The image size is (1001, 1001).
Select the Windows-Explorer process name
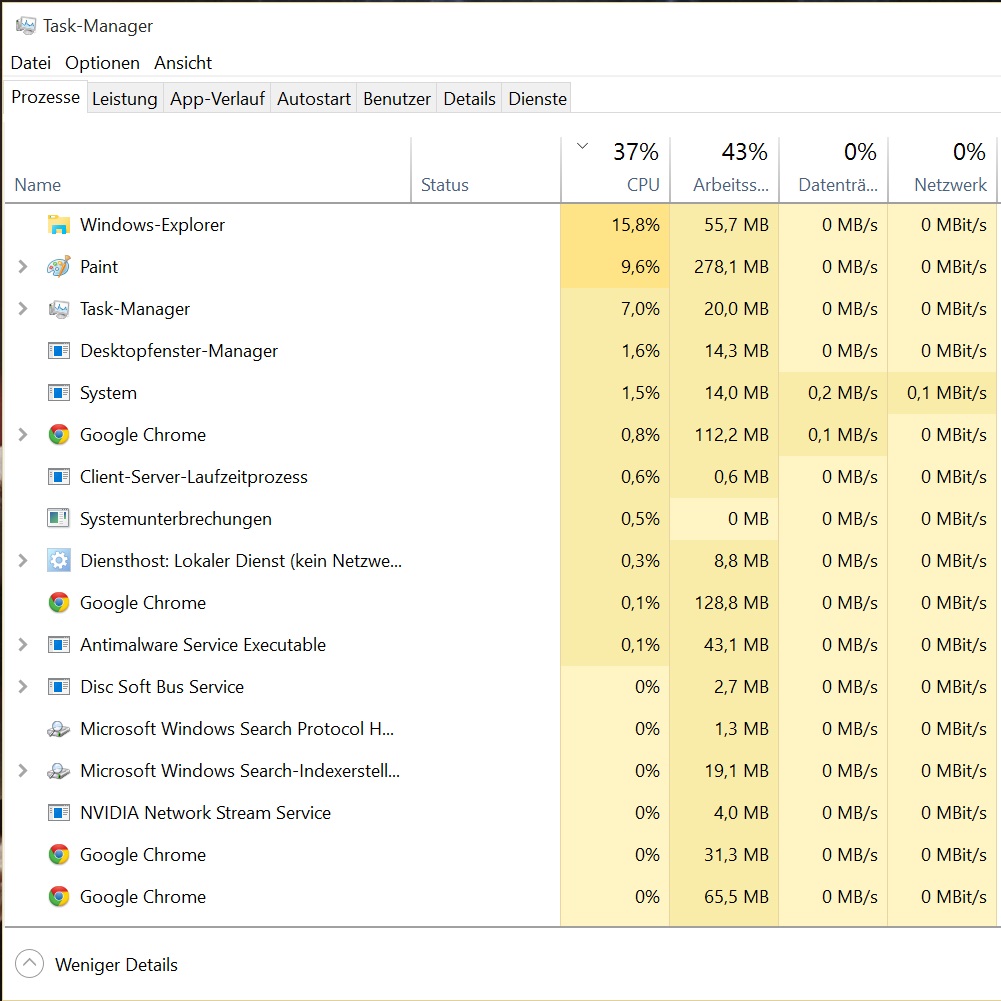coord(152,225)
